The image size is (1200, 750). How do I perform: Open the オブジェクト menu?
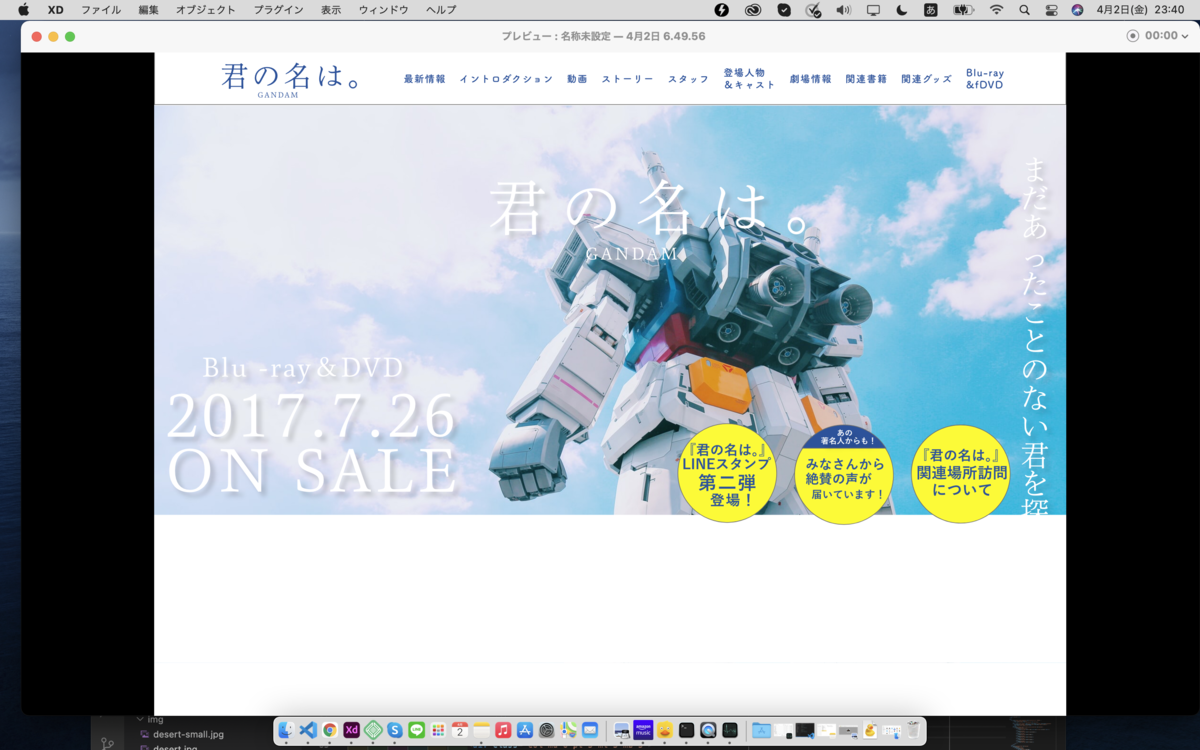[x=206, y=9]
